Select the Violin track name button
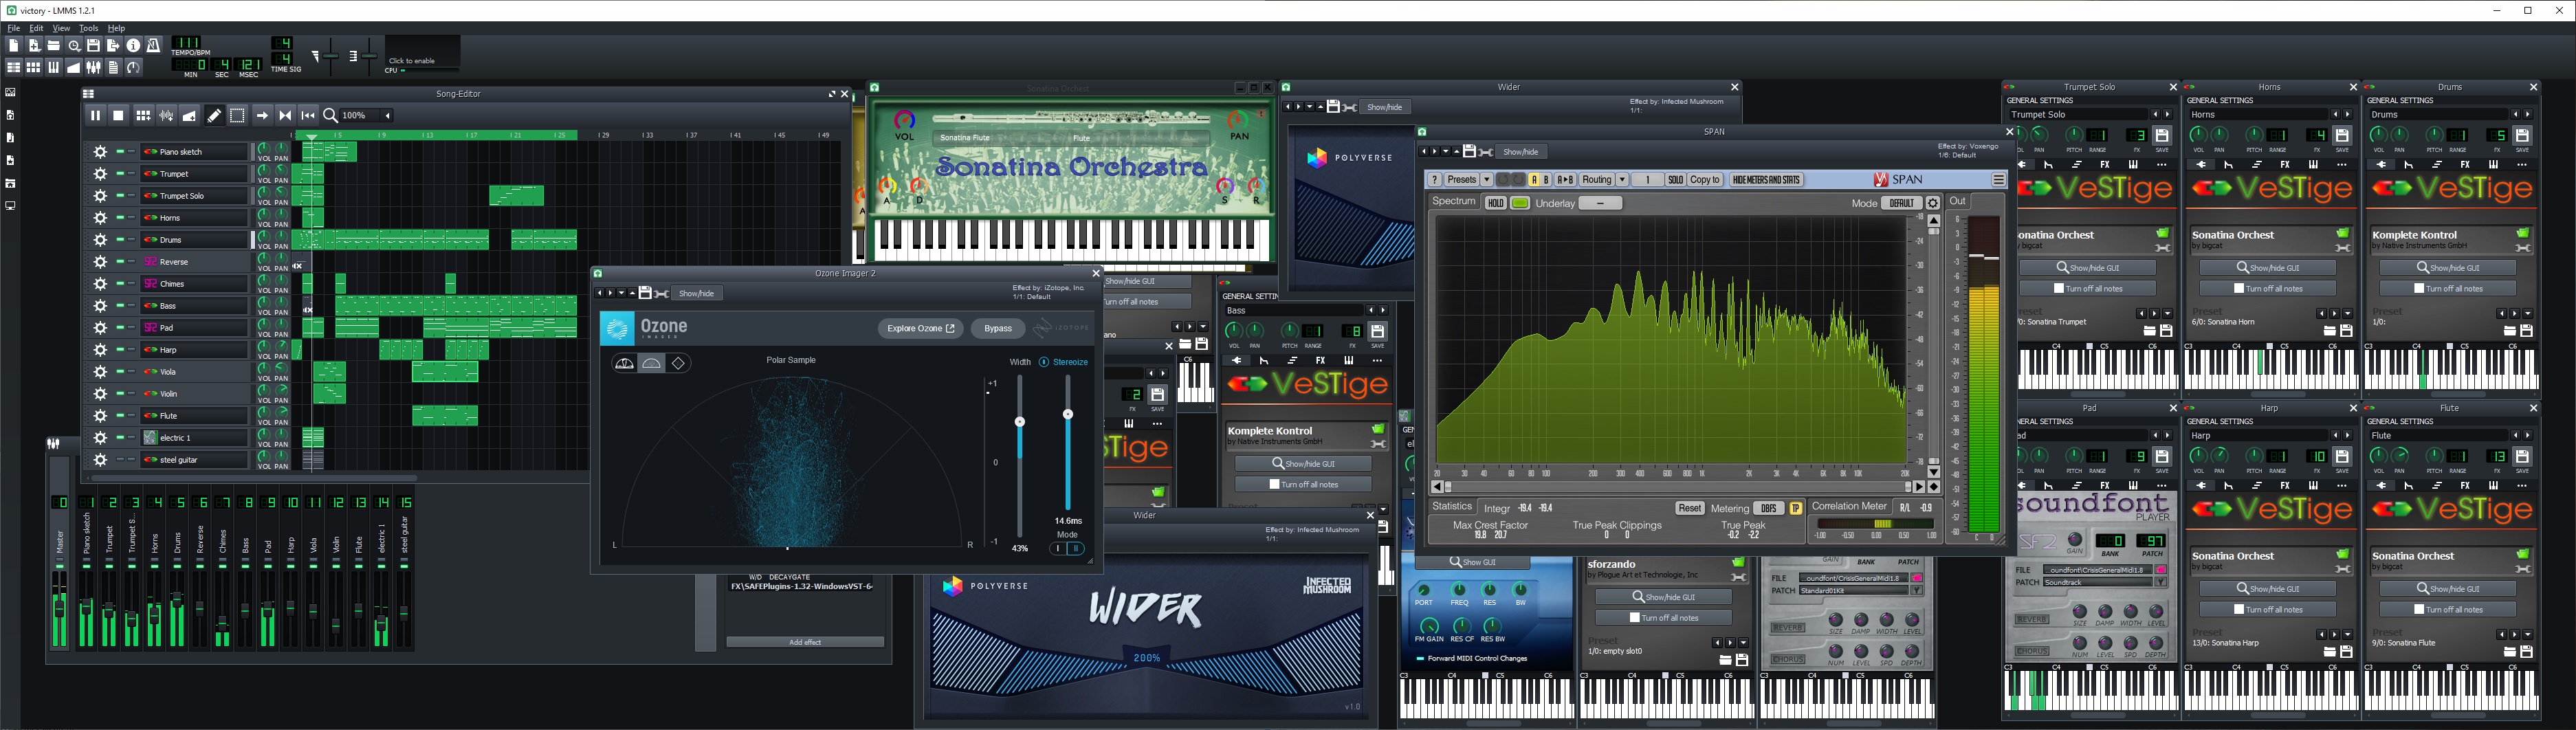The height and width of the screenshot is (730, 2576). [x=194, y=394]
